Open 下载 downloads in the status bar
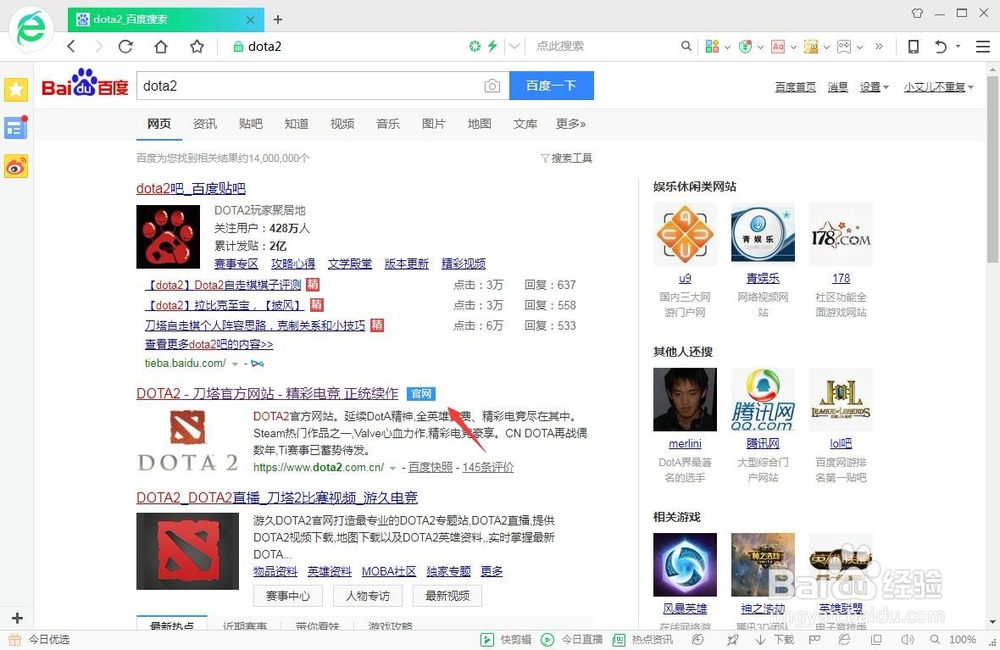Image resolution: width=1000 pixels, height=650 pixels. click(774, 639)
